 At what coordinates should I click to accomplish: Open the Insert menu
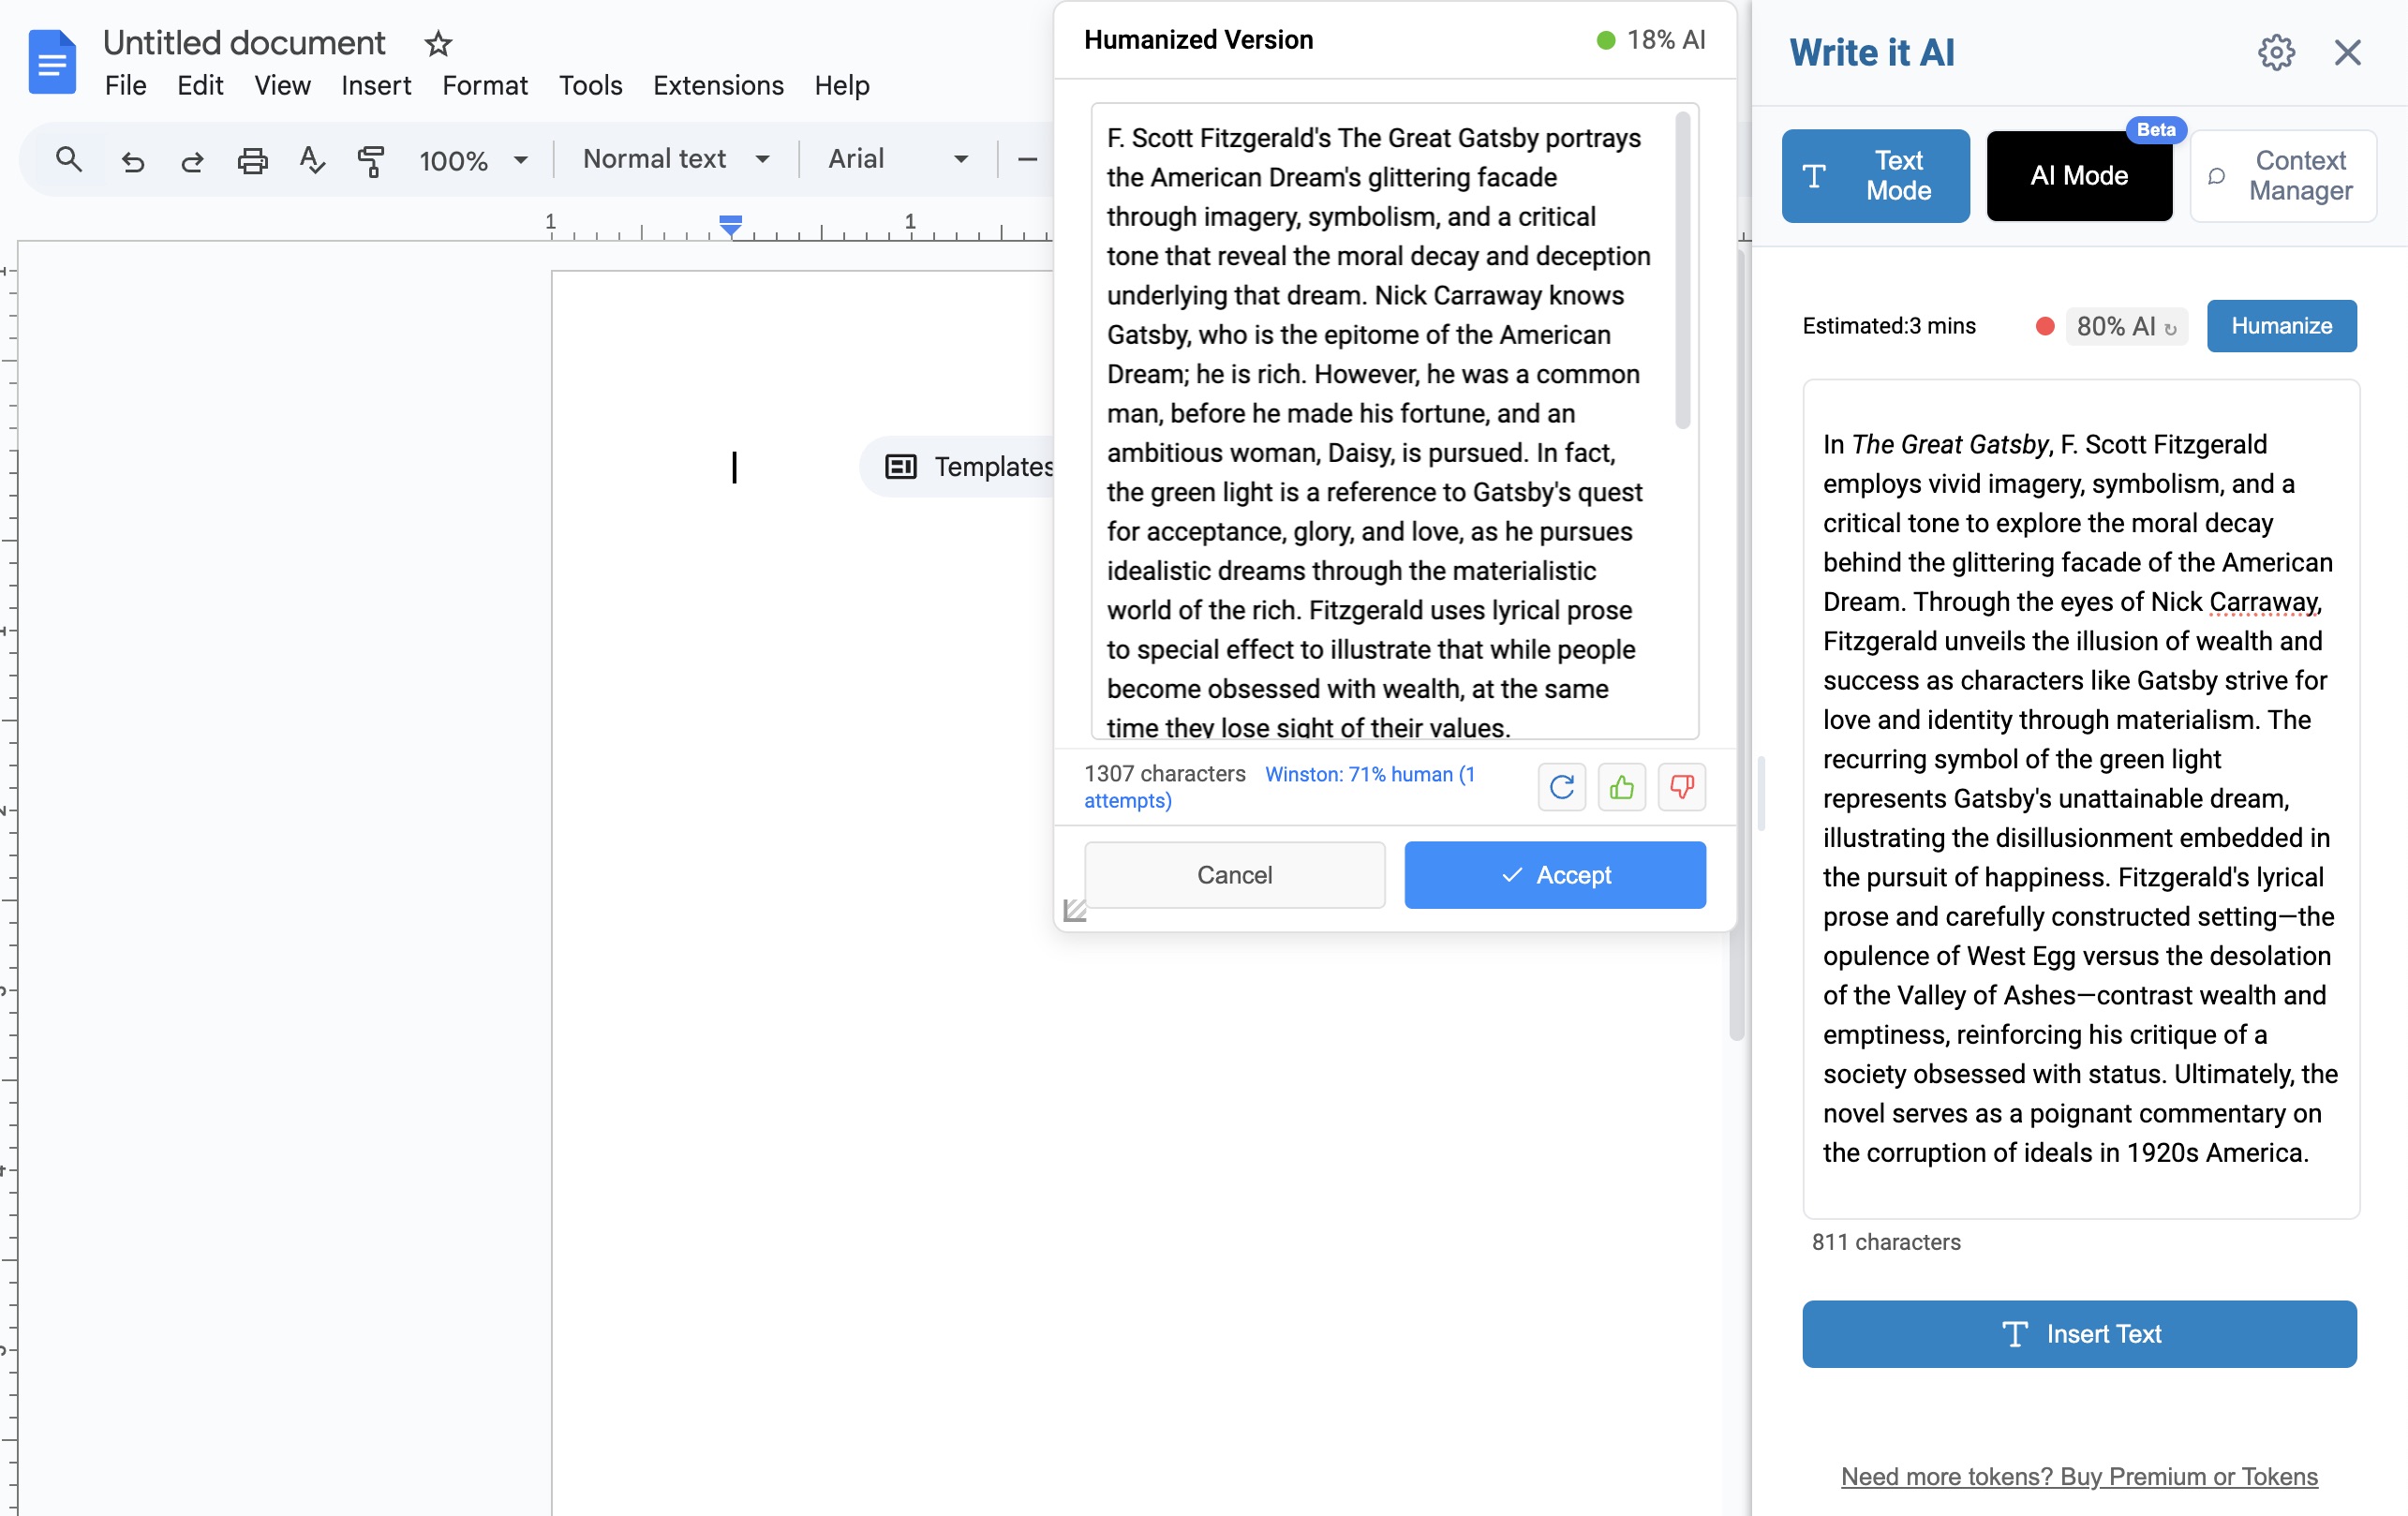(376, 85)
